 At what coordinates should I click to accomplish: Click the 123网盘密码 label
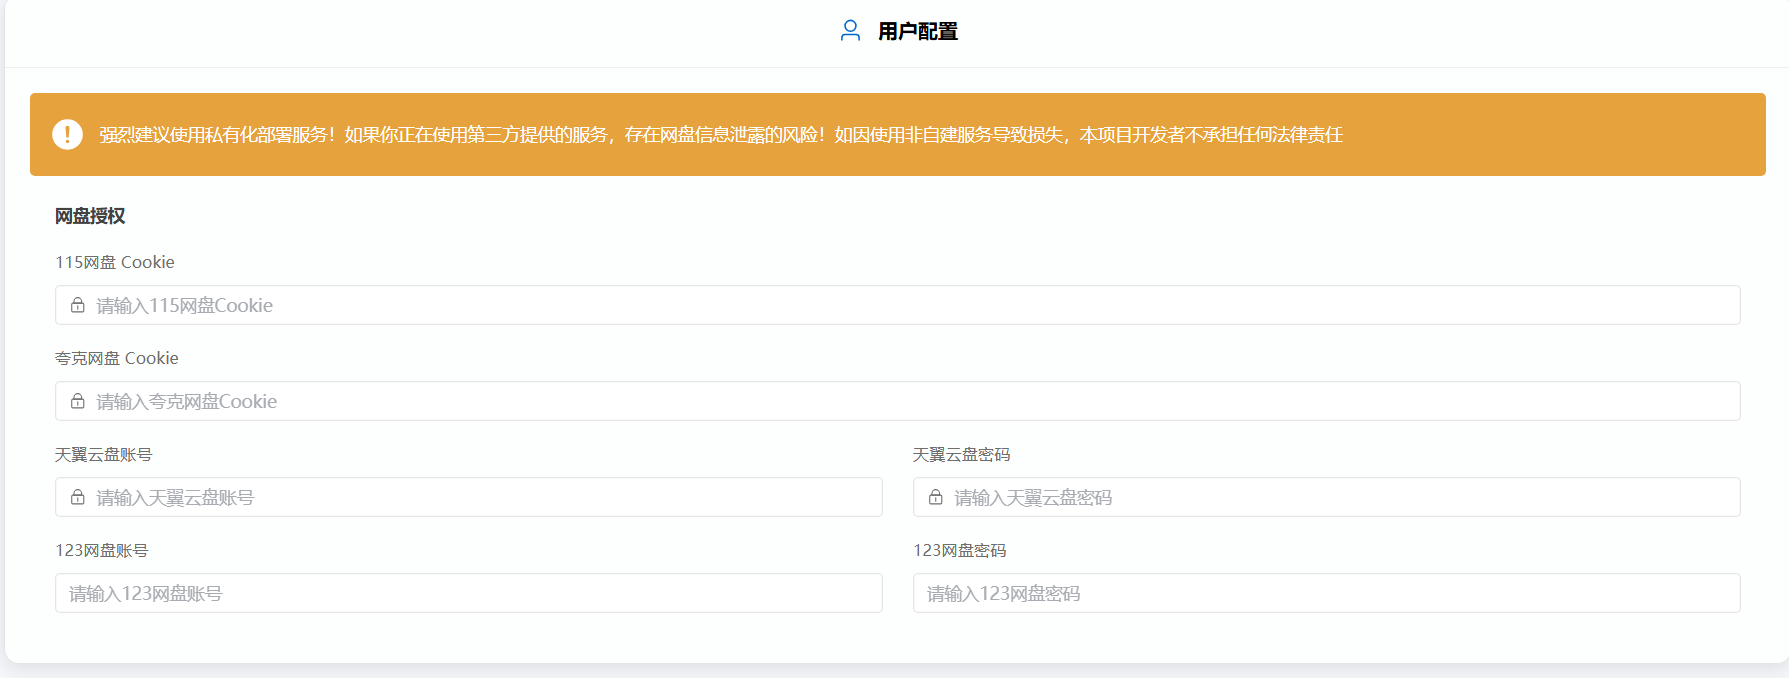tap(959, 550)
